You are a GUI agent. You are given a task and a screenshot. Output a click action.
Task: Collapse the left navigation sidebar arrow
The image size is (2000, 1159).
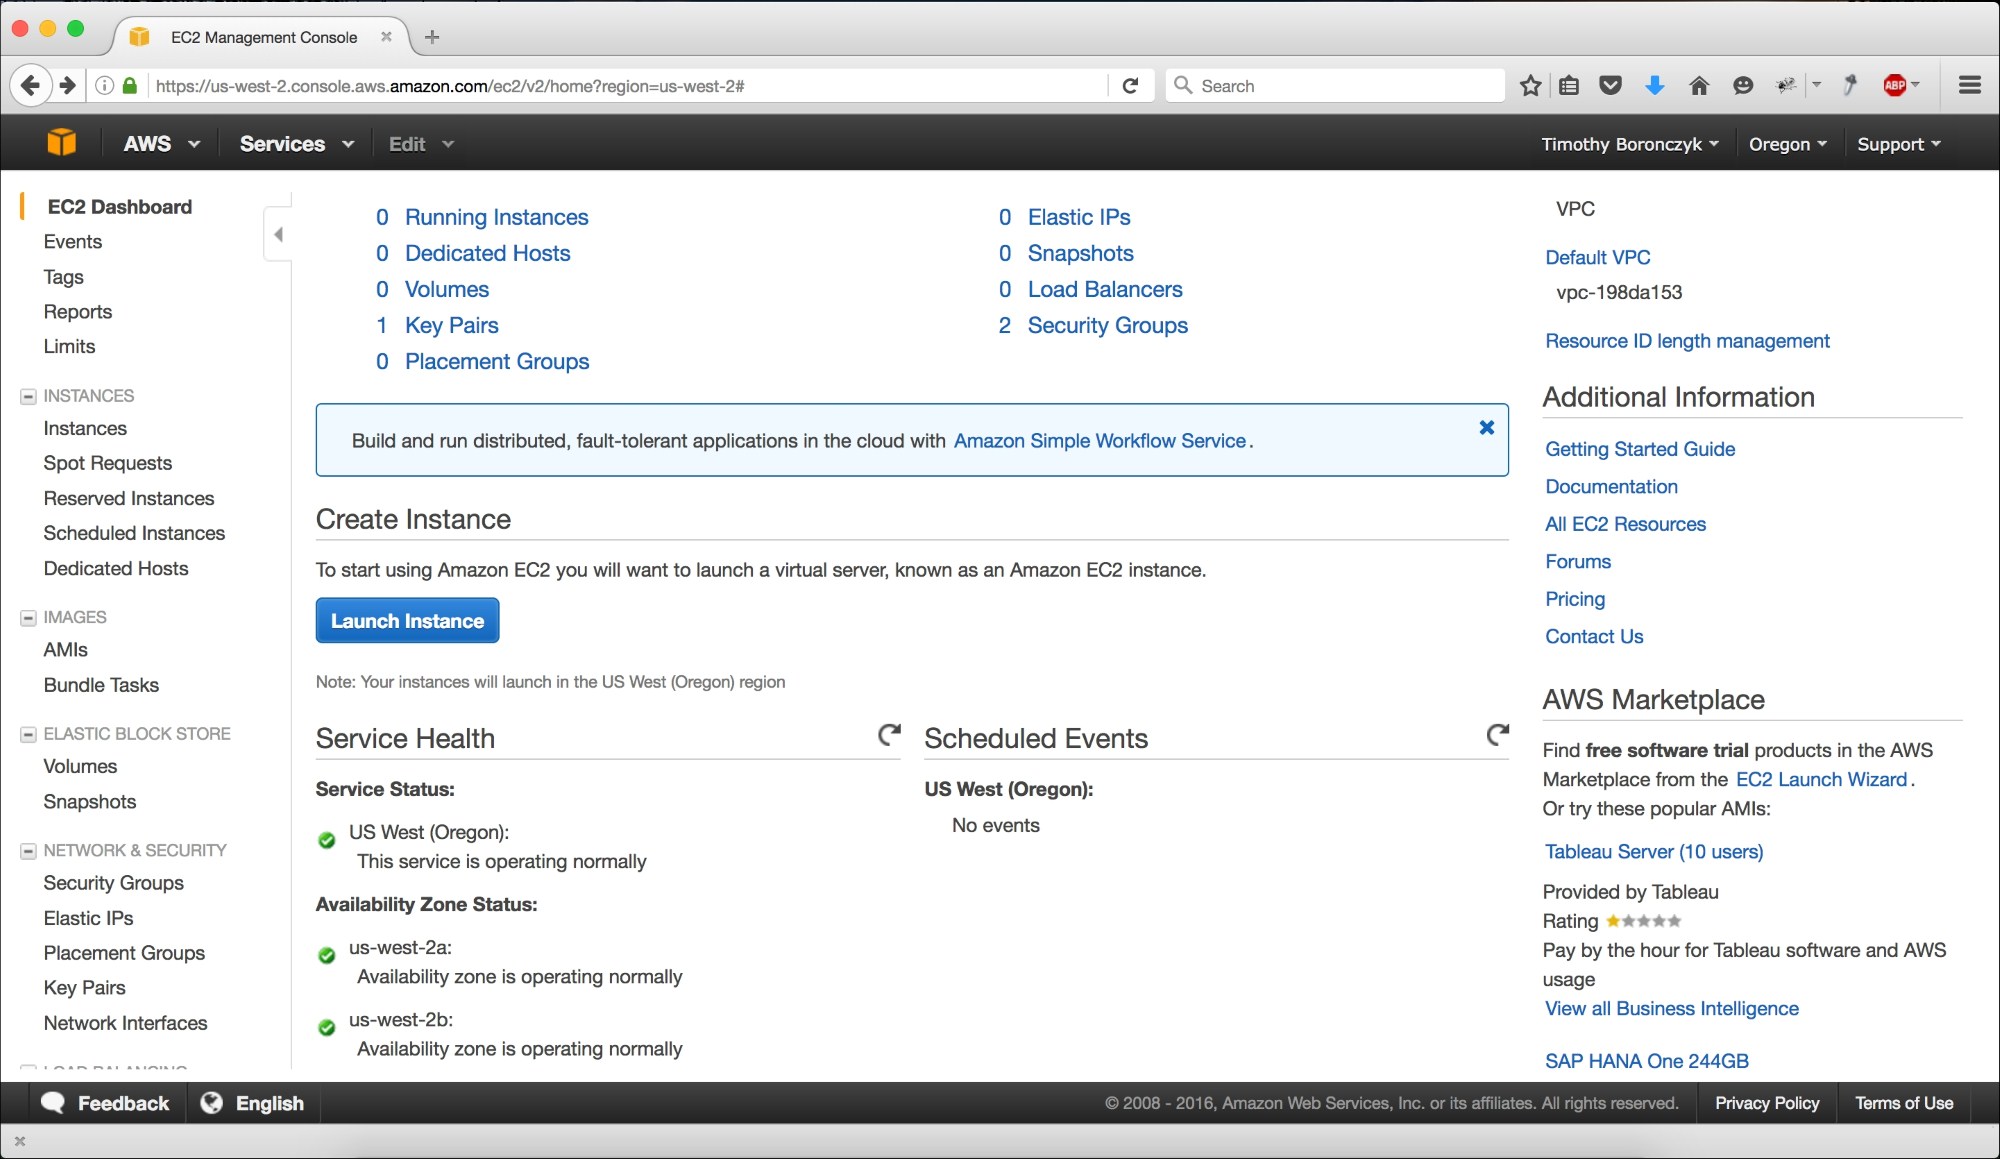(x=278, y=234)
